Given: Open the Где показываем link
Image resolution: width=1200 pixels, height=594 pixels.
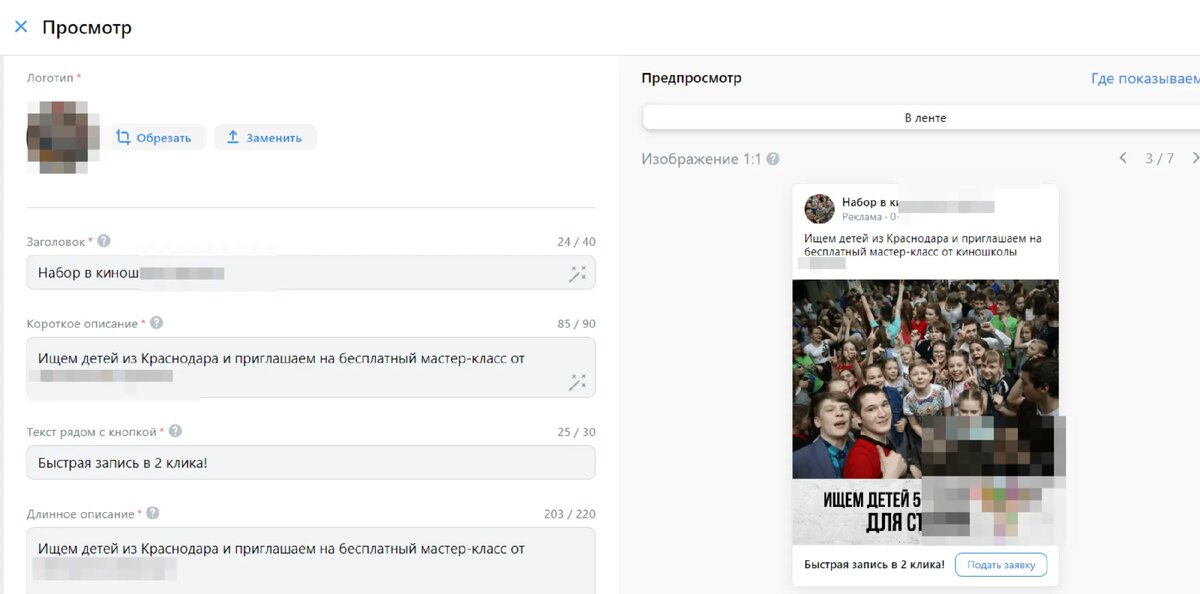Looking at the screenshot, I should click(x=1145, y=78).
